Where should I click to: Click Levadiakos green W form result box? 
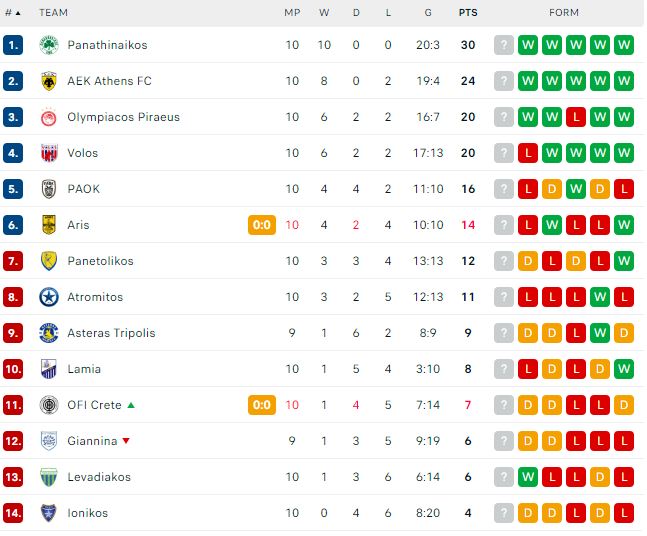(528, 477)
